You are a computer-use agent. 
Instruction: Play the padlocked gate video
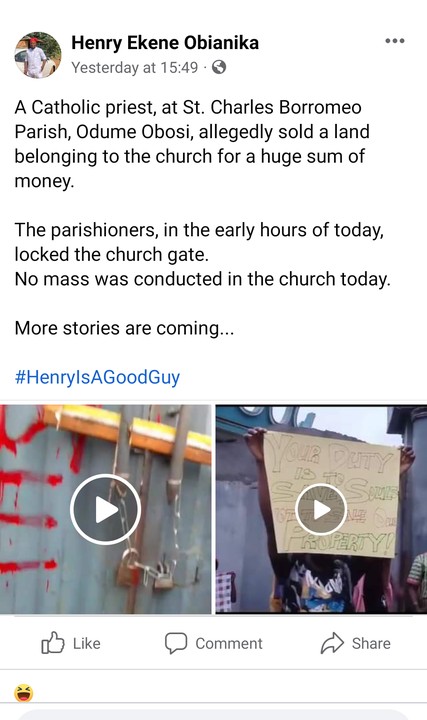(x=106, y=509)
